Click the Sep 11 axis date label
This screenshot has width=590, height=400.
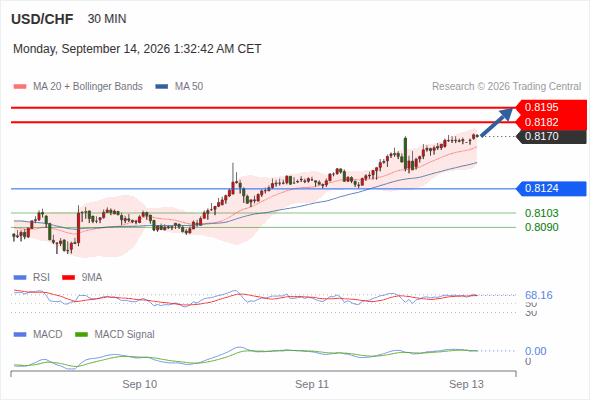(312, 384)
